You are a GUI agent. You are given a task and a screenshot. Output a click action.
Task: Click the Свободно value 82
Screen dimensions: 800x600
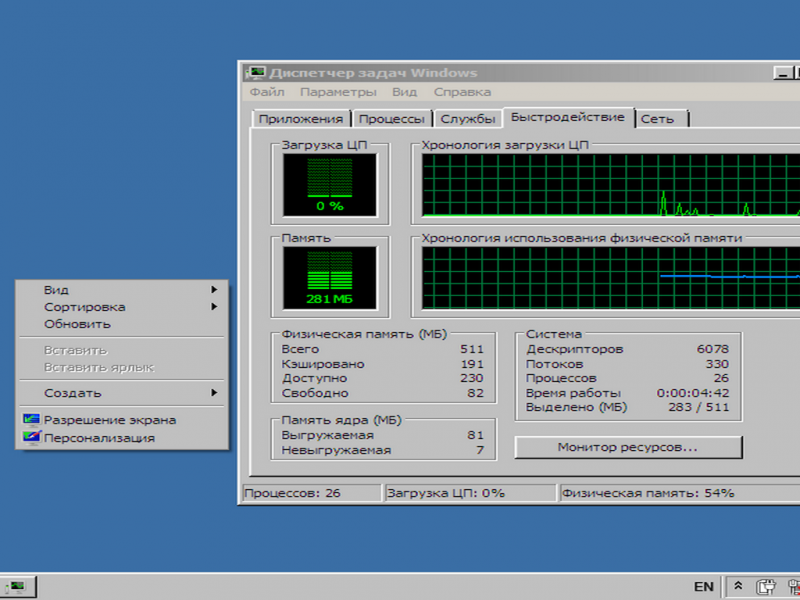pyautogui.click(x=475, y=393)
